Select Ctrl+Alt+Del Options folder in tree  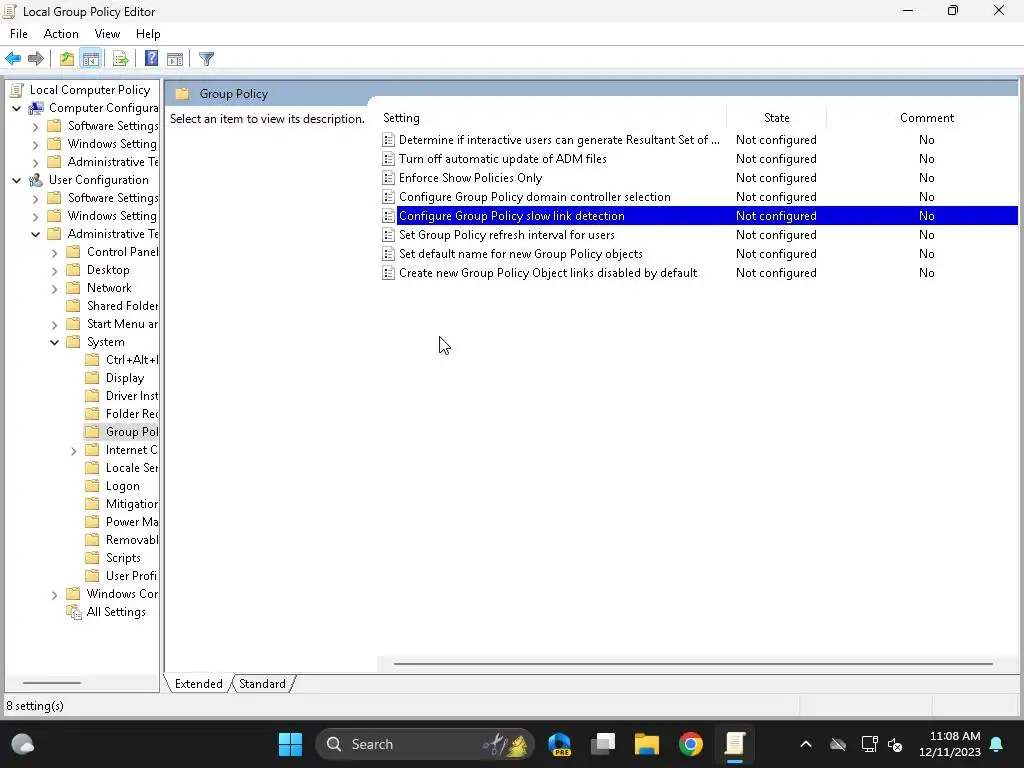point(131,360)
